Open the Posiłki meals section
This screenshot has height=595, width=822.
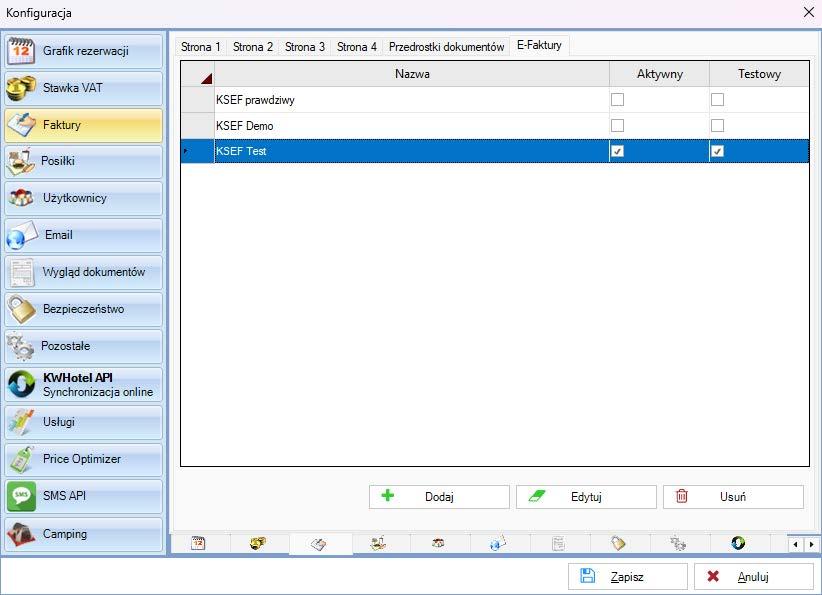tap(83, 161)
